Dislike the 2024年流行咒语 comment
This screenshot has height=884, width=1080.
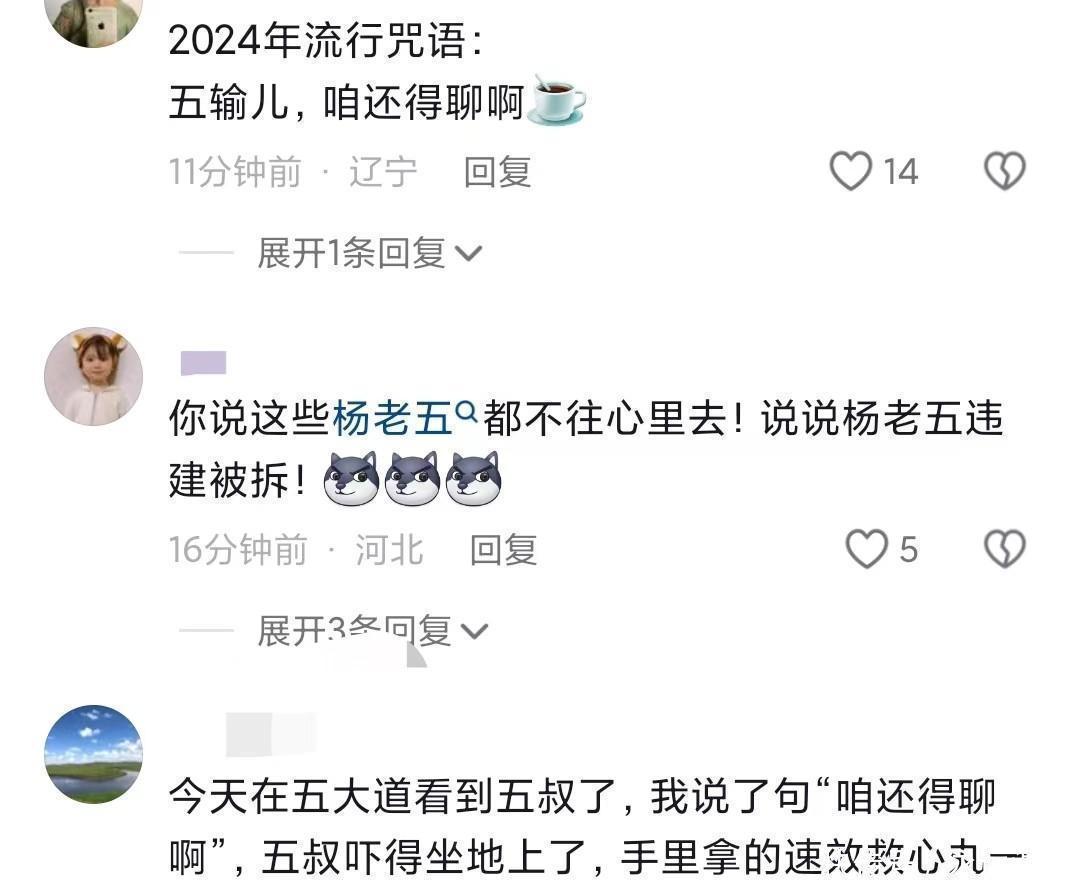(x=1005, y=171)
